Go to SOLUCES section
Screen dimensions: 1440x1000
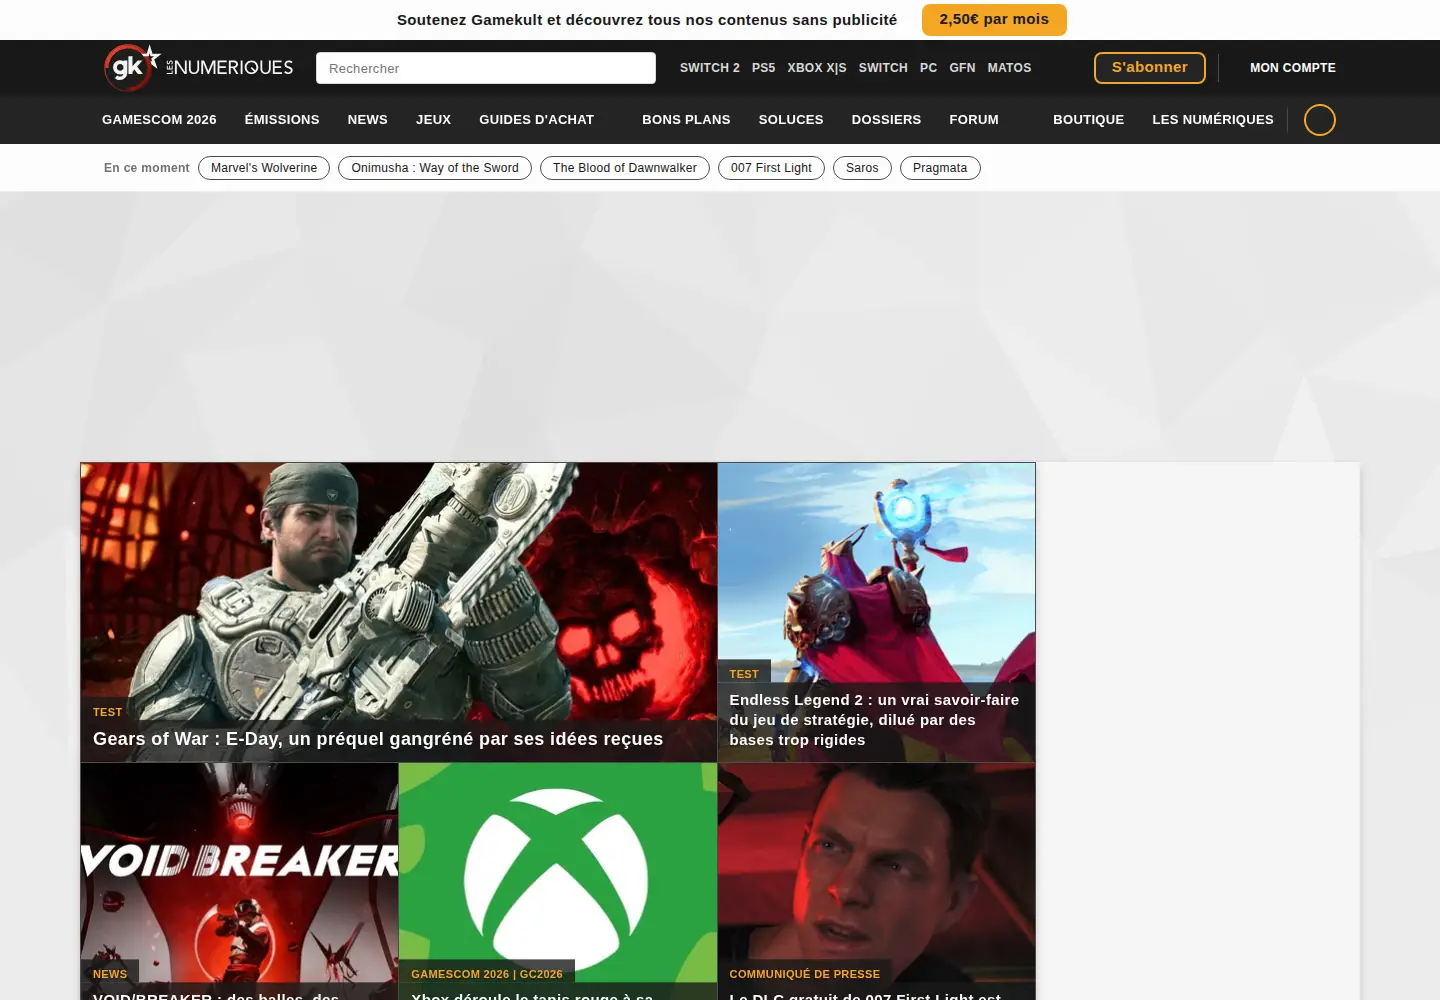[791, 120]
